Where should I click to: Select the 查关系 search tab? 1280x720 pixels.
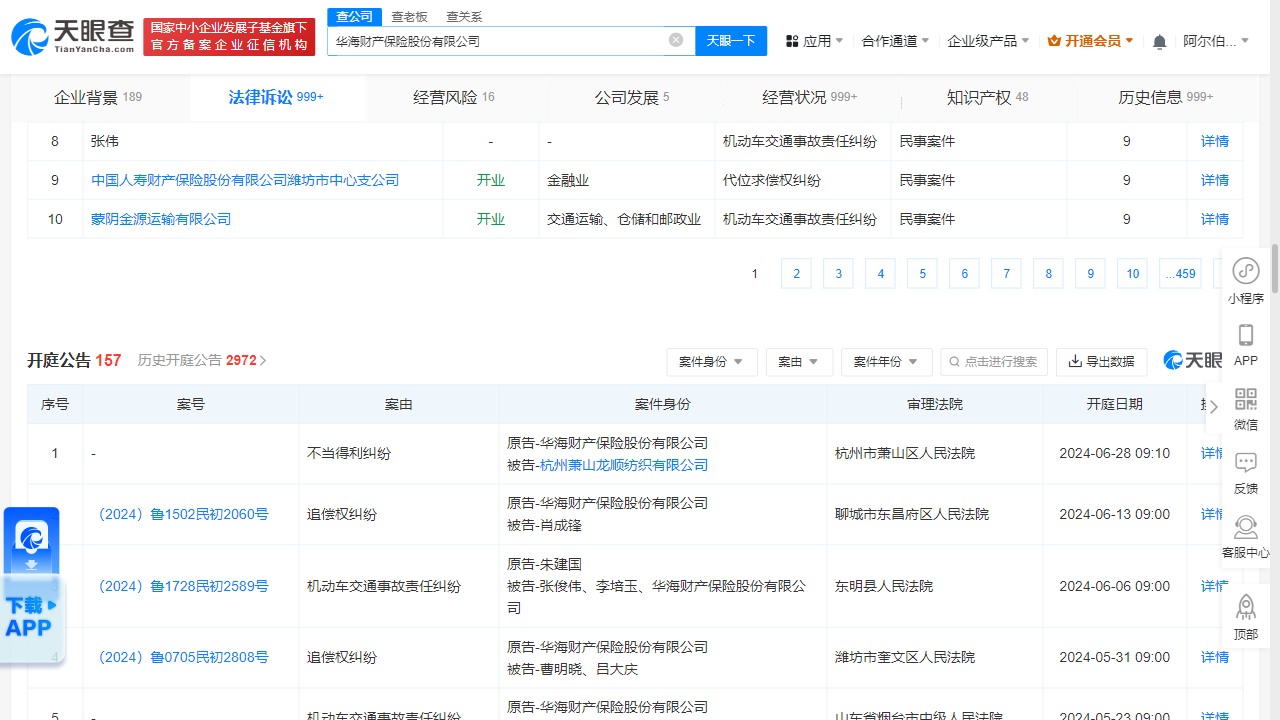(464, 16)
